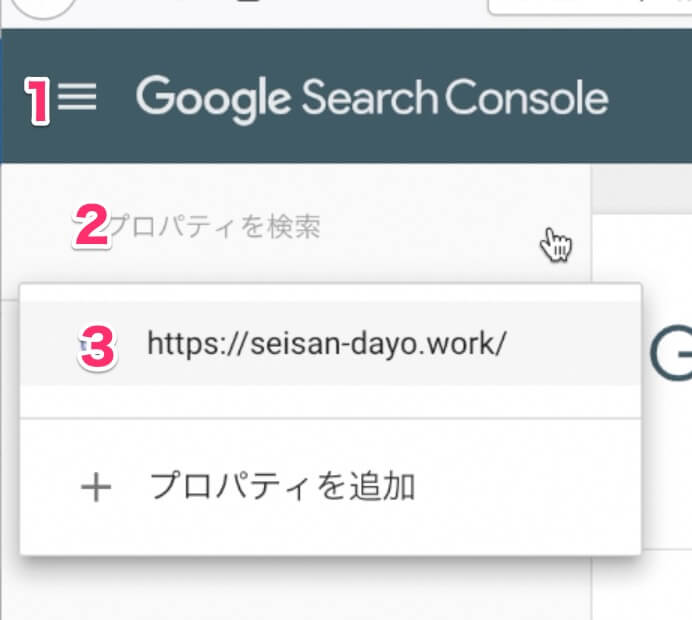Open the hamburger navigation menu

77,98
